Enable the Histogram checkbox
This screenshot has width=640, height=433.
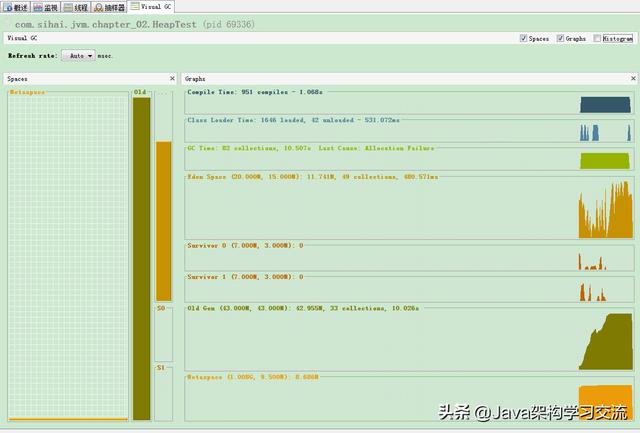tap(597, 38)
